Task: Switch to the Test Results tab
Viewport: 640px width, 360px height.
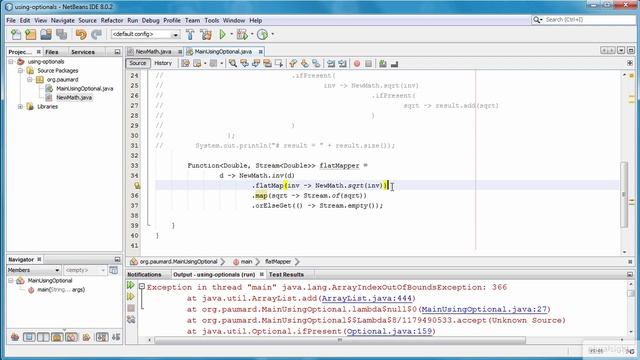Action: click(x=286, y=275)
